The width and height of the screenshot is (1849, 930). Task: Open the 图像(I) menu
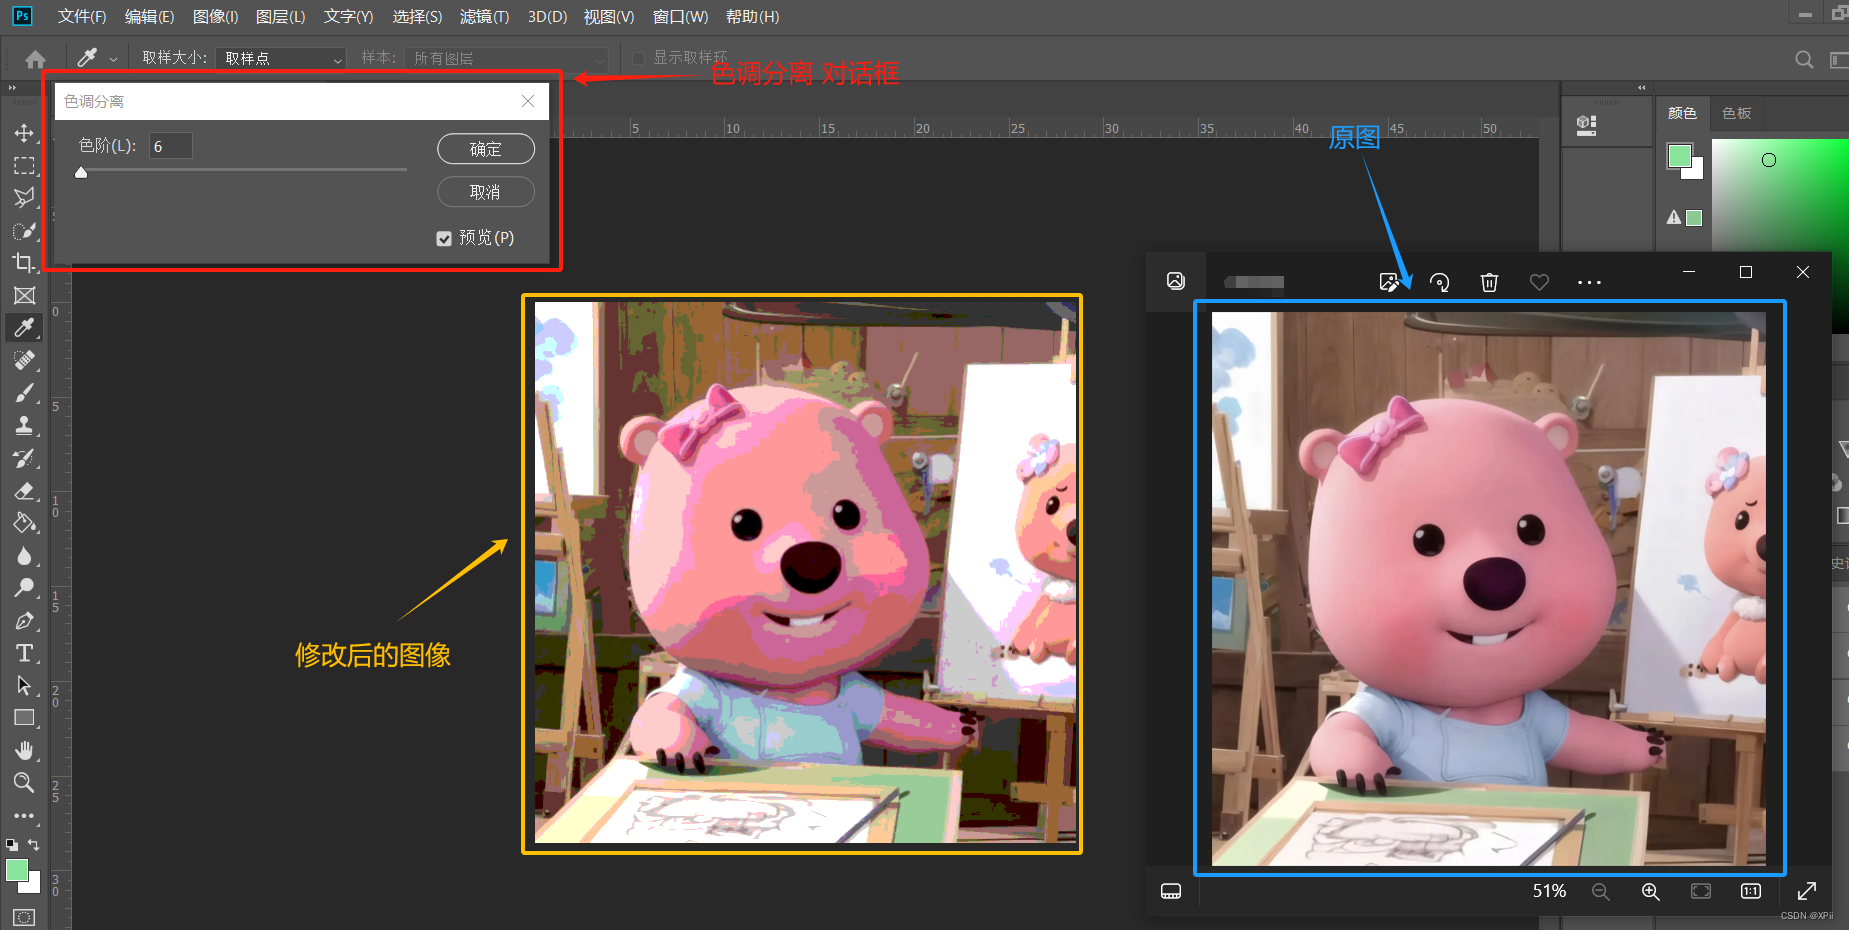coord(215,17)
